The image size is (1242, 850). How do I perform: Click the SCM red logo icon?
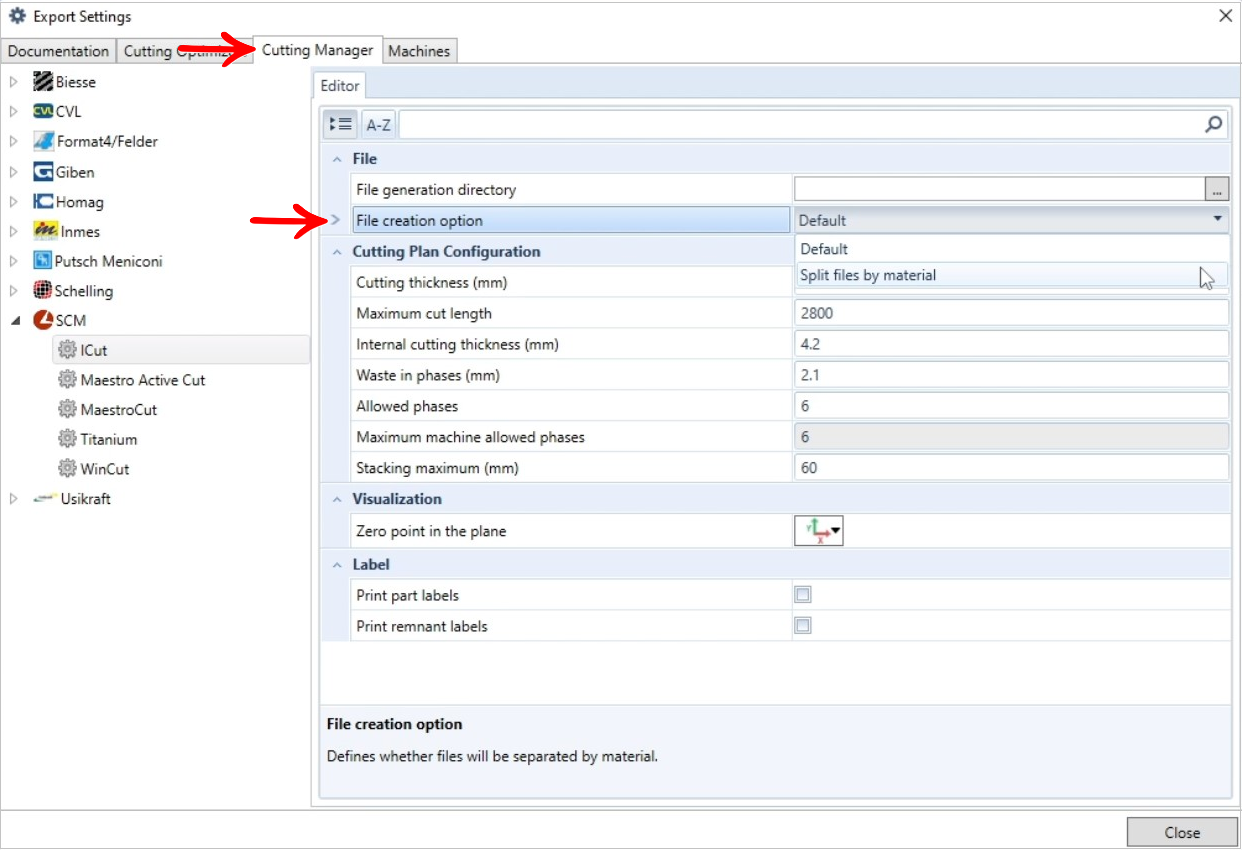(43, 320)
